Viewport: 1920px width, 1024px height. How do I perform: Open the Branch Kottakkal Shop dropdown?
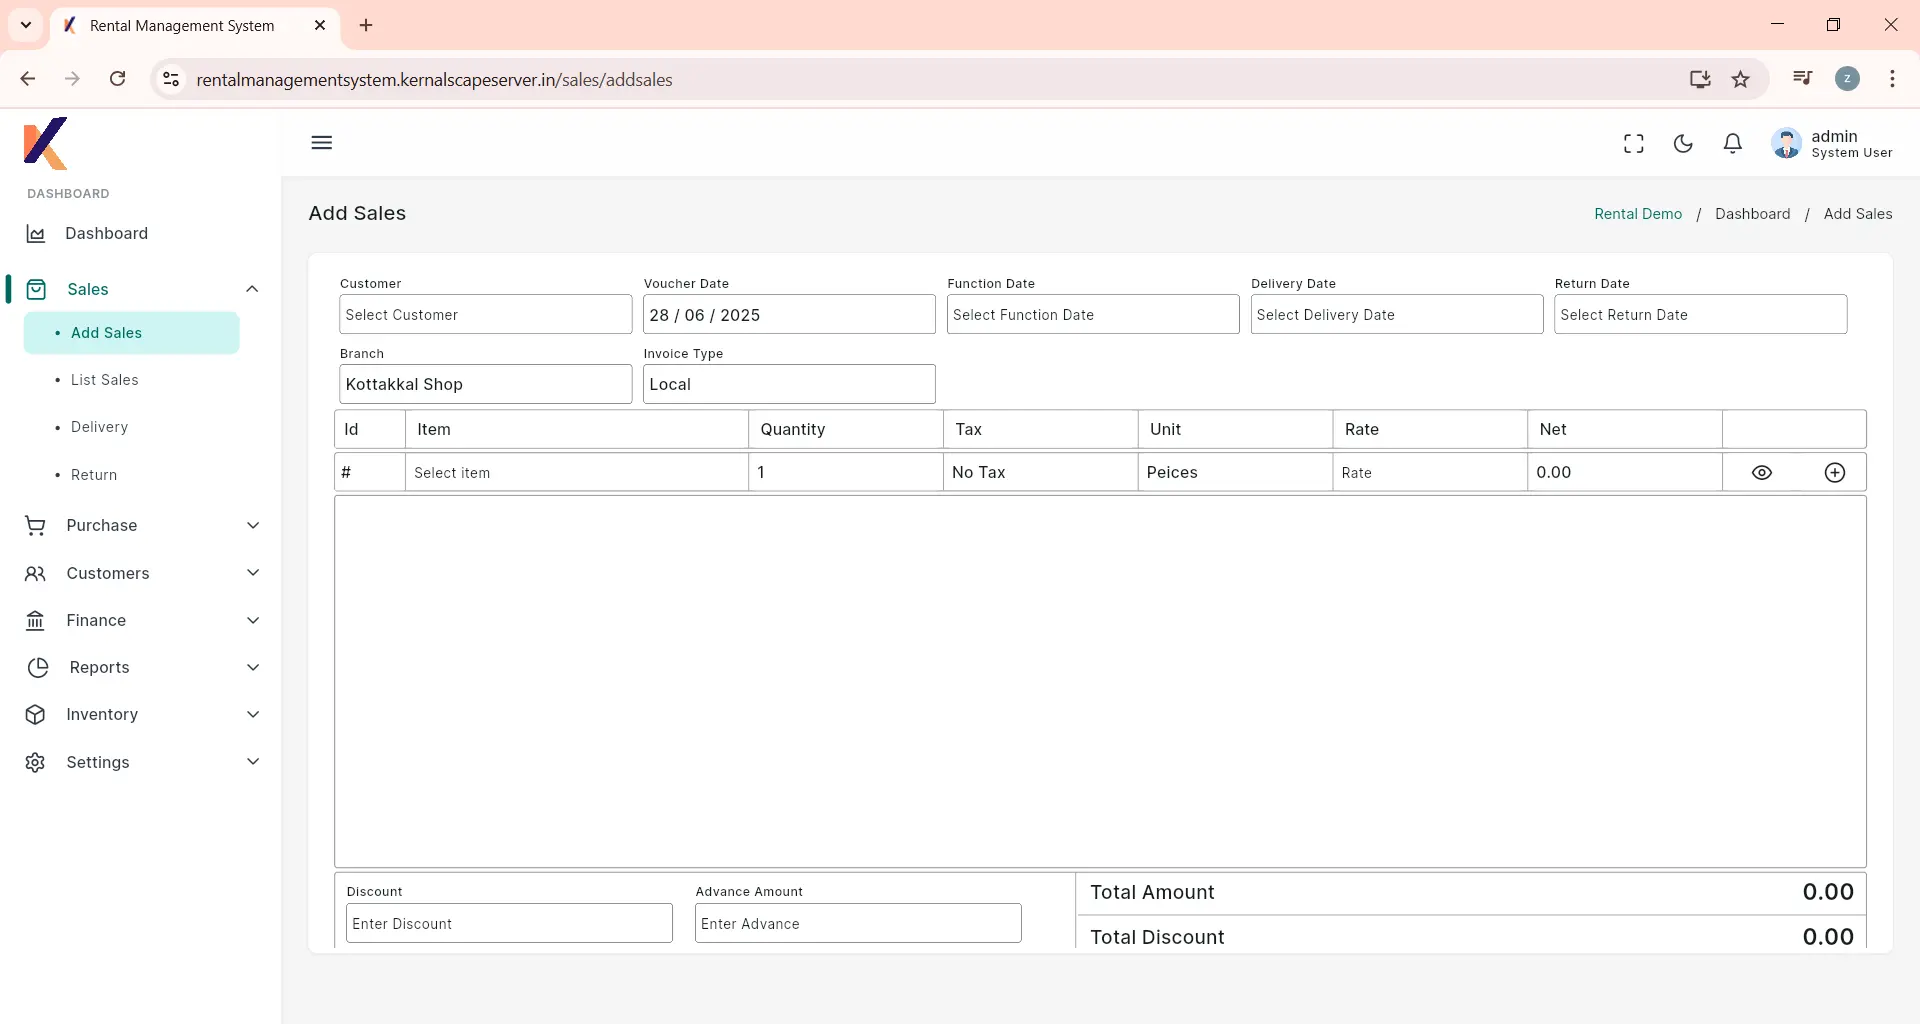pyautogui.click(x=486, y=385)
